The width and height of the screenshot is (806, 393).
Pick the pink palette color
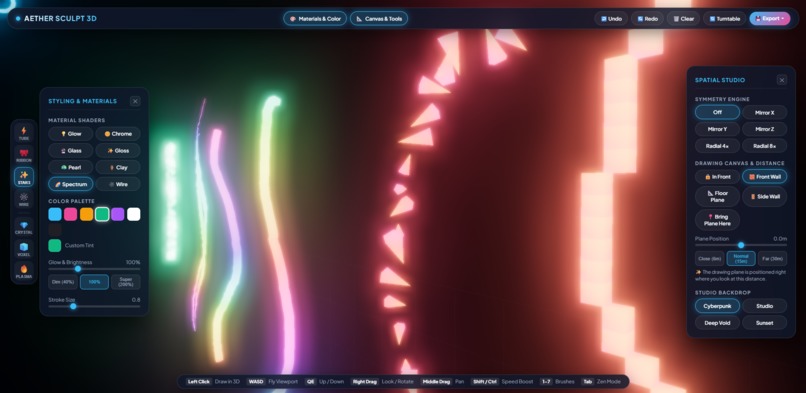70,214
